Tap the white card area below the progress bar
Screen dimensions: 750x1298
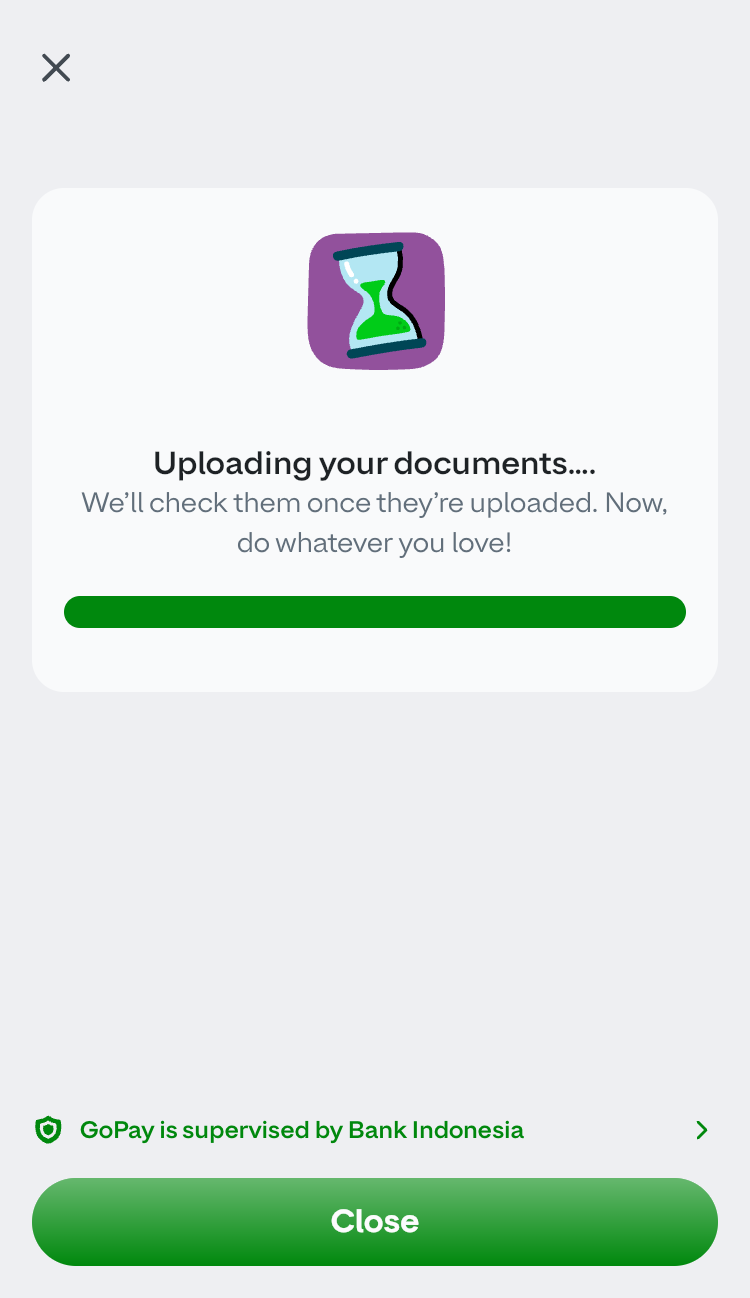point(375,660)
